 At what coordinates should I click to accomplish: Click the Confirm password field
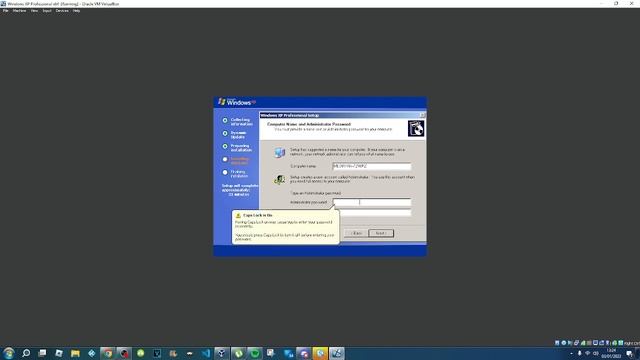tap(375, 213)
